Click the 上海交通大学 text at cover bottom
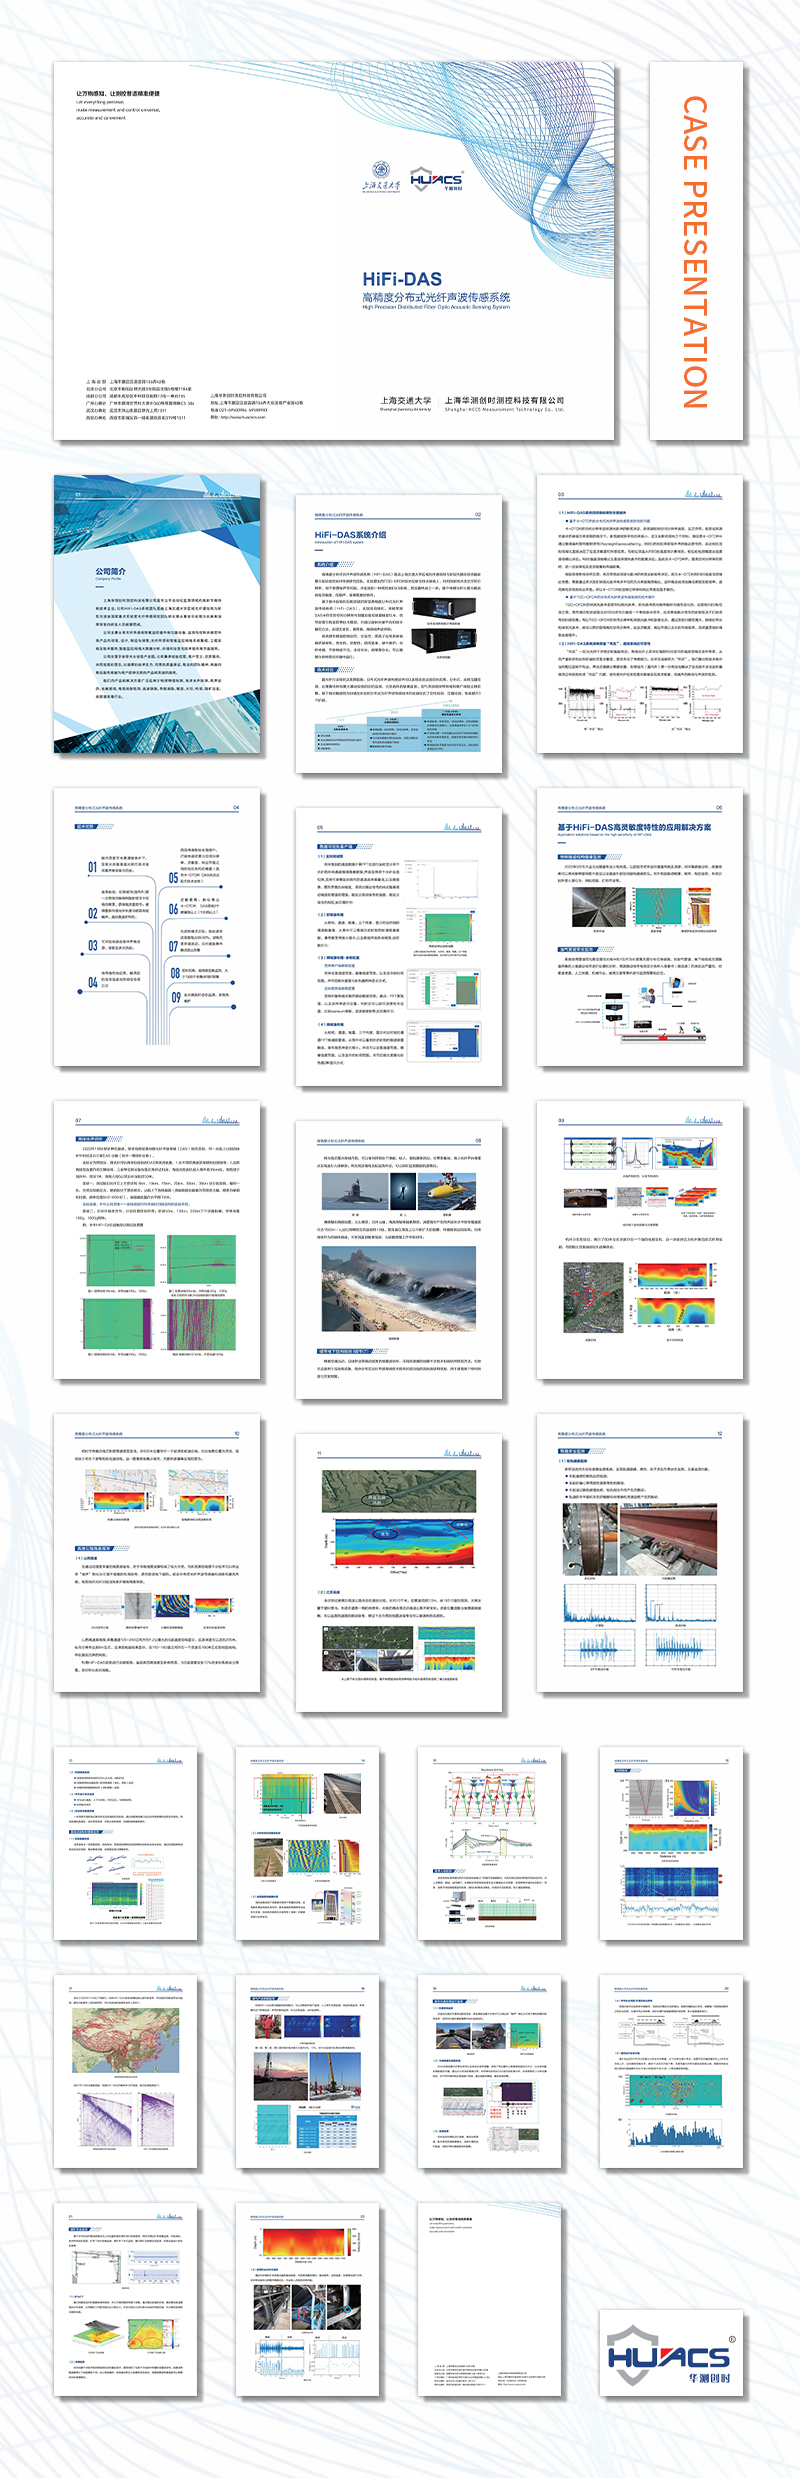Image resolution: width=800 pixels, height=2478 pixels. [406, 401]
